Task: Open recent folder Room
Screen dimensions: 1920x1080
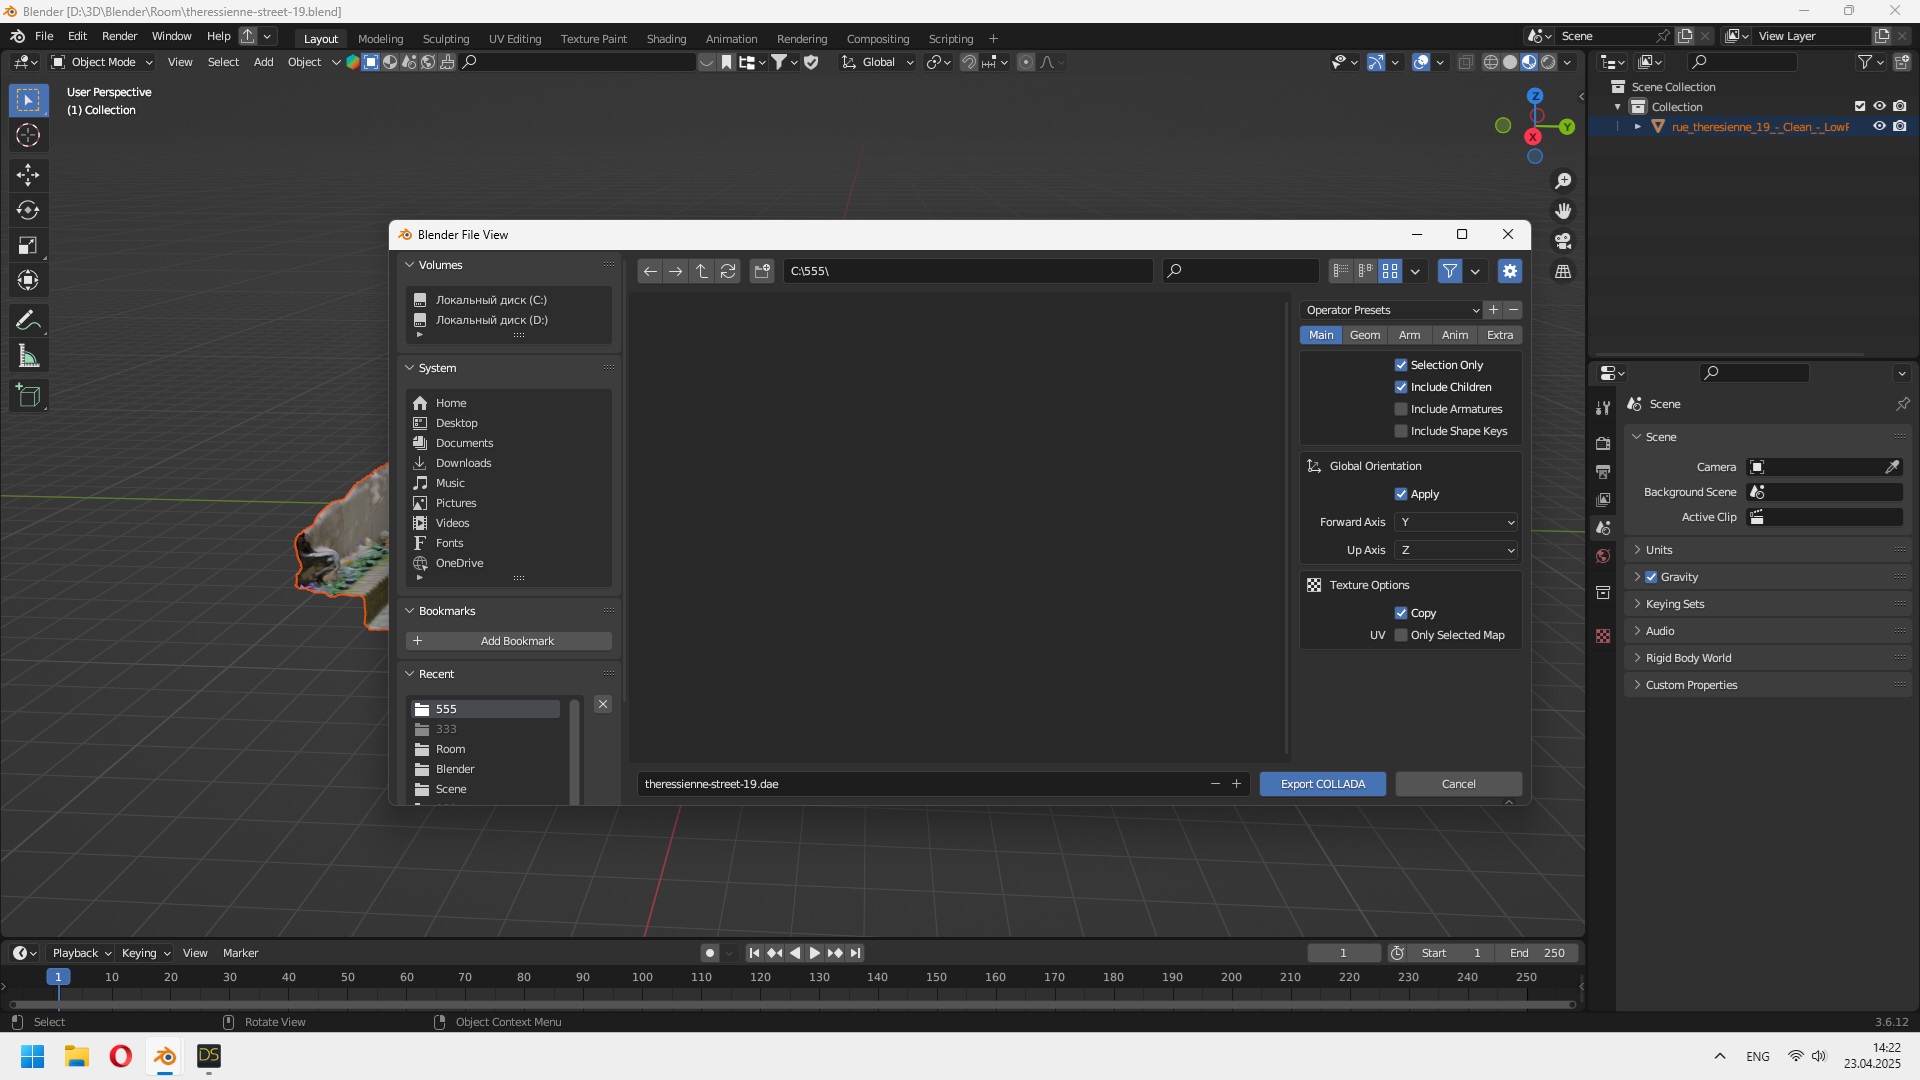Action: click(450, 749)
